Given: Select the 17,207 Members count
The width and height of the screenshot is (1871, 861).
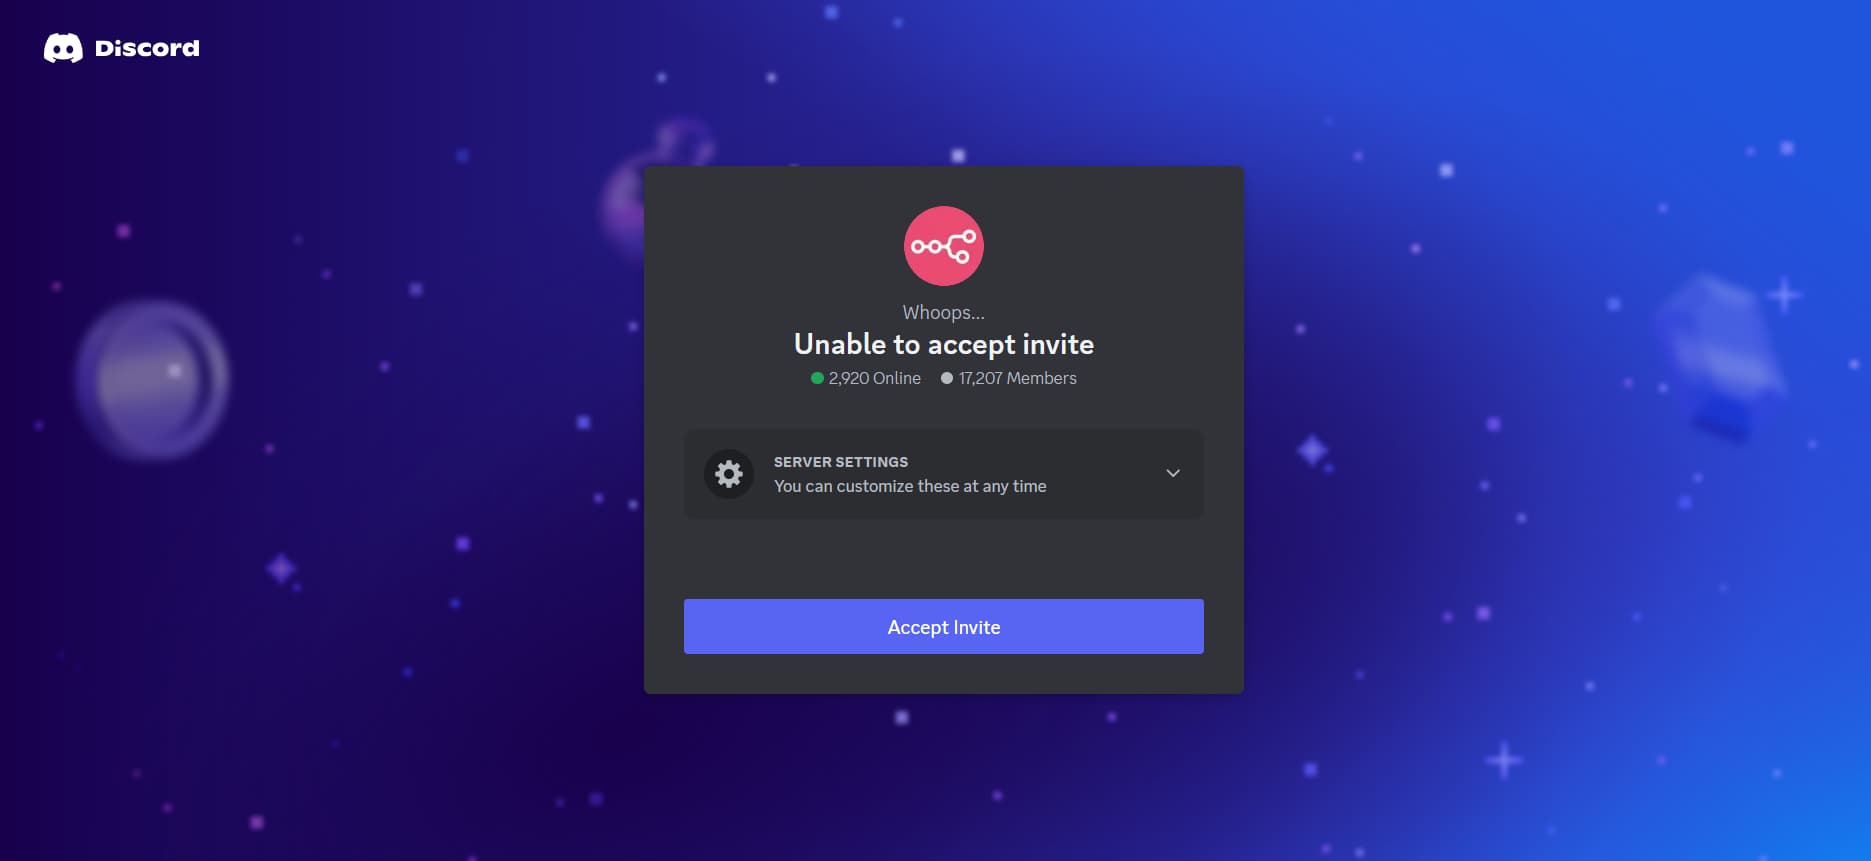Looking at the screenshot, I should click(1017, 378).
